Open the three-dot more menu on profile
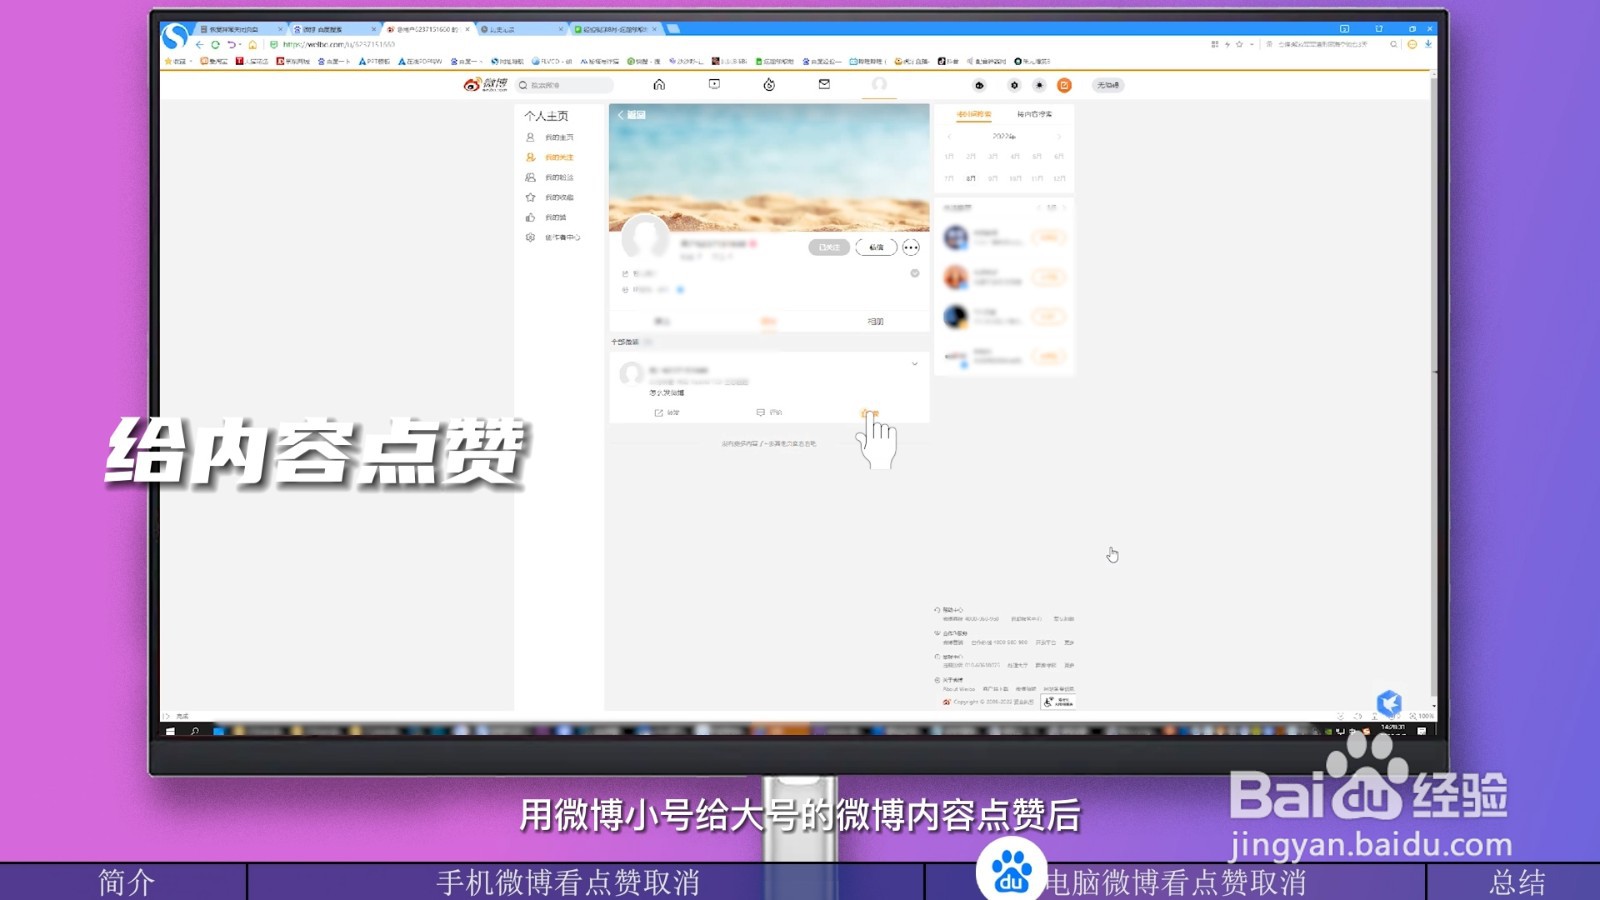The height and width of the screenshot is (900, 1600). [x=911, y=247]
